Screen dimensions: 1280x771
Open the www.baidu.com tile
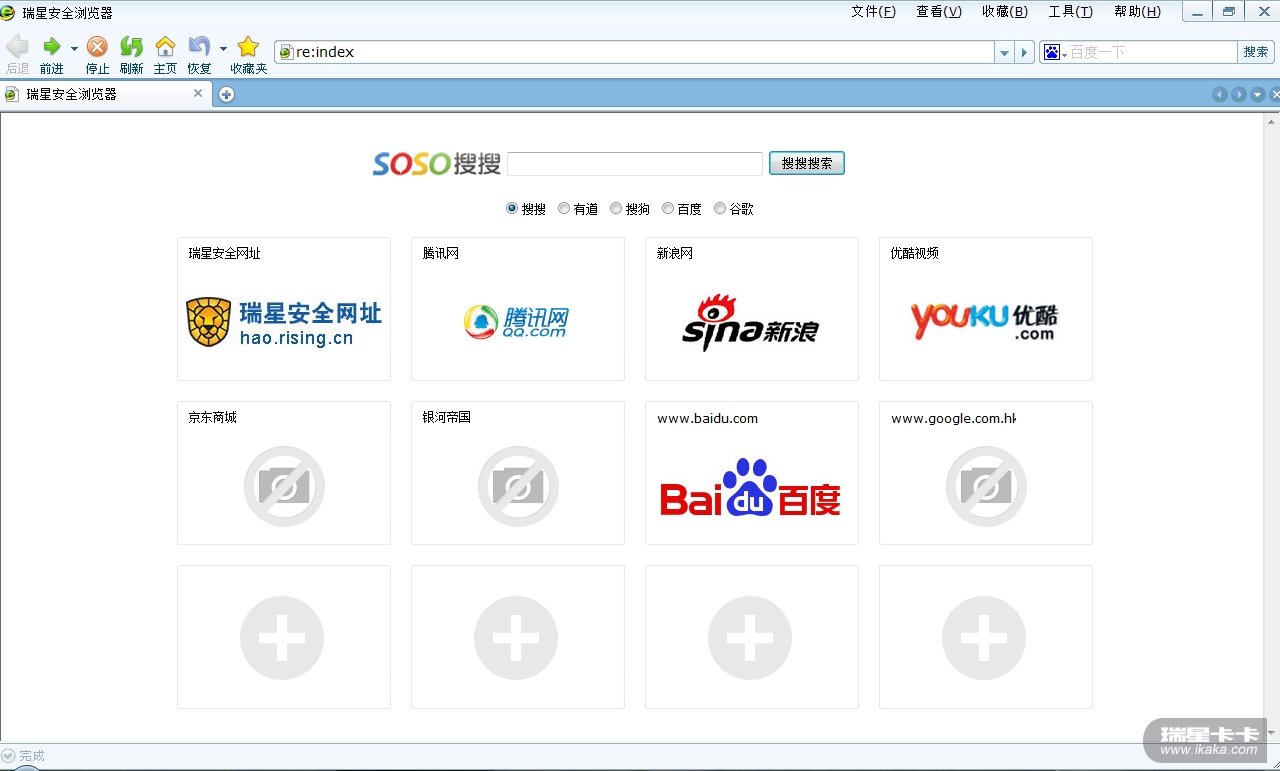pos(752,473)
